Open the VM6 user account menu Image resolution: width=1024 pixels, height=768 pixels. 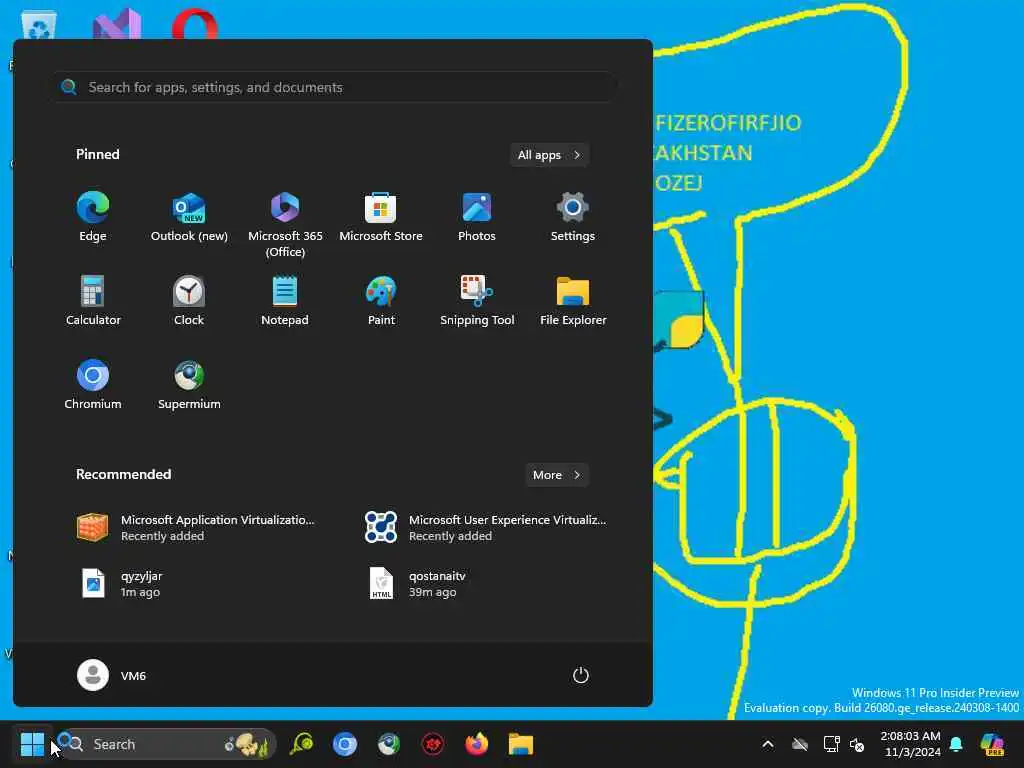point(112,675)
